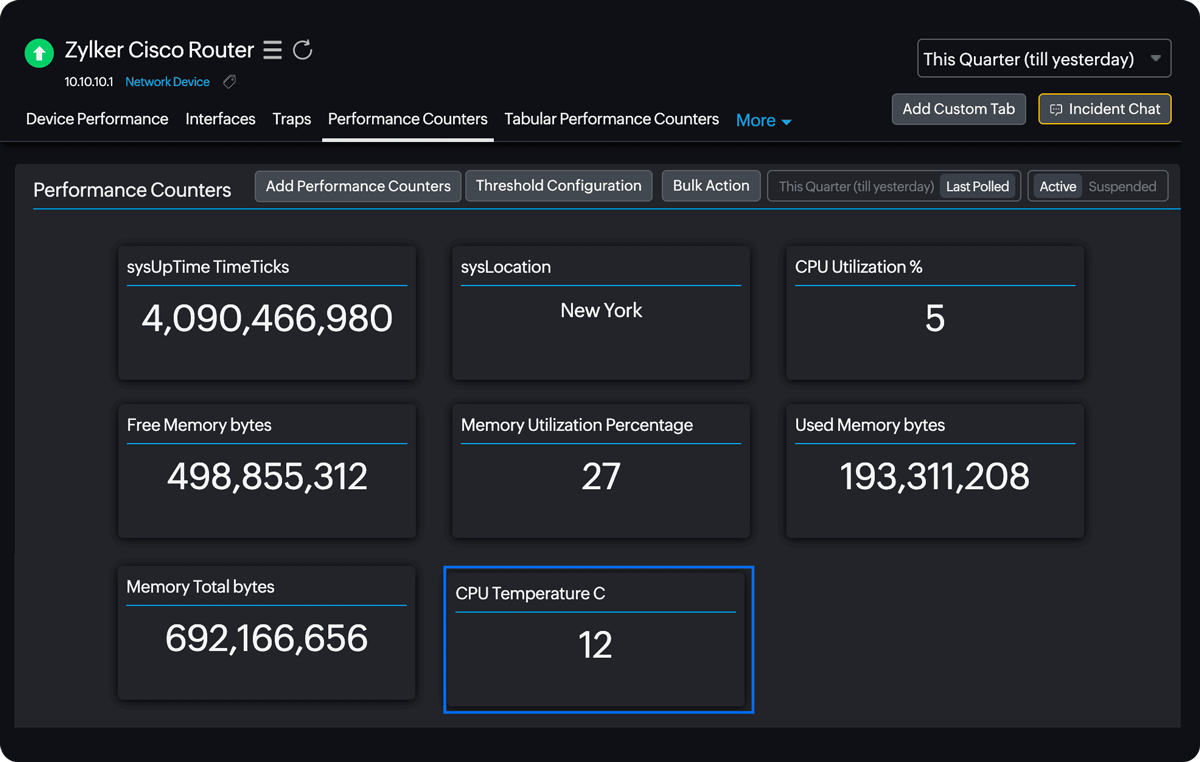Open the Device Performance tab

(x=97, y=119)
